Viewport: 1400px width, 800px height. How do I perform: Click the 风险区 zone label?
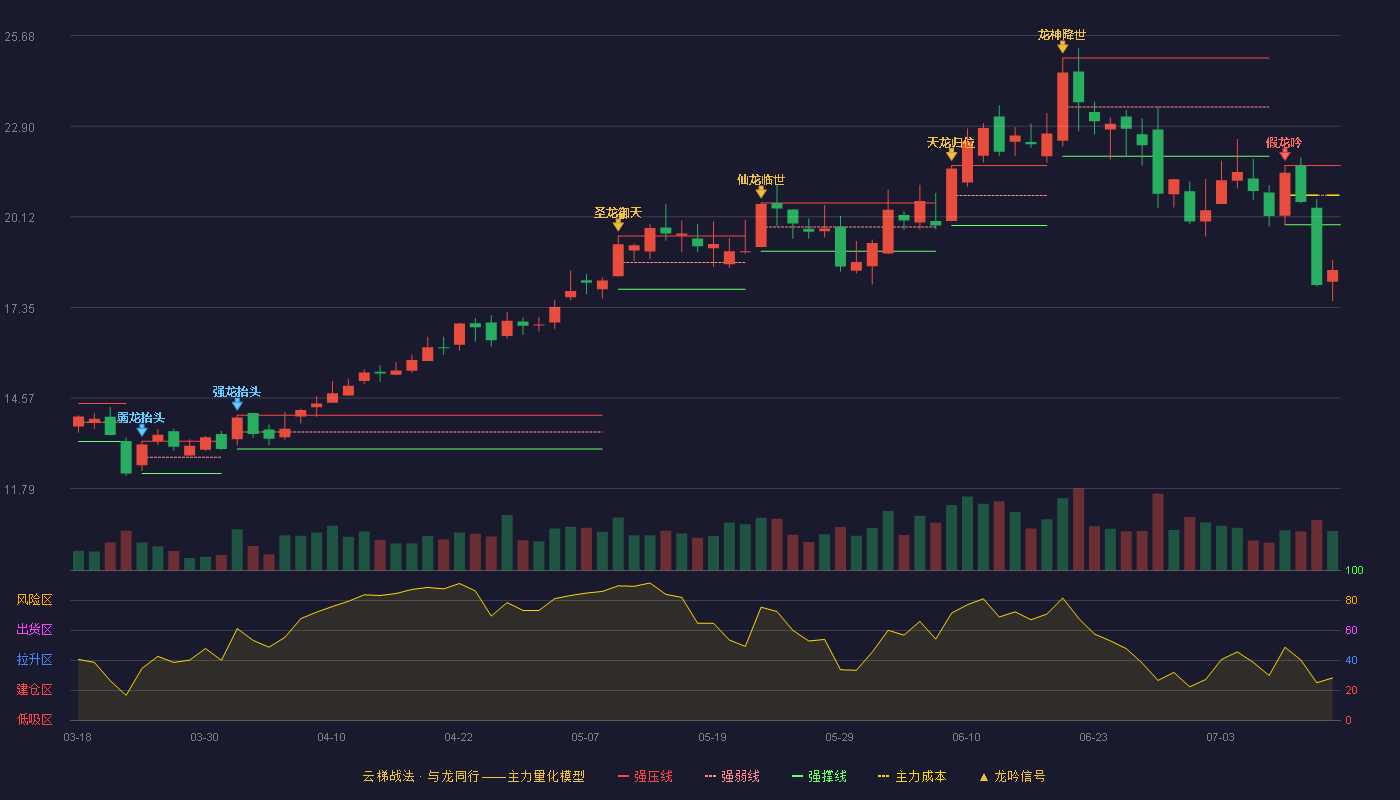click(x=34, y=600)
